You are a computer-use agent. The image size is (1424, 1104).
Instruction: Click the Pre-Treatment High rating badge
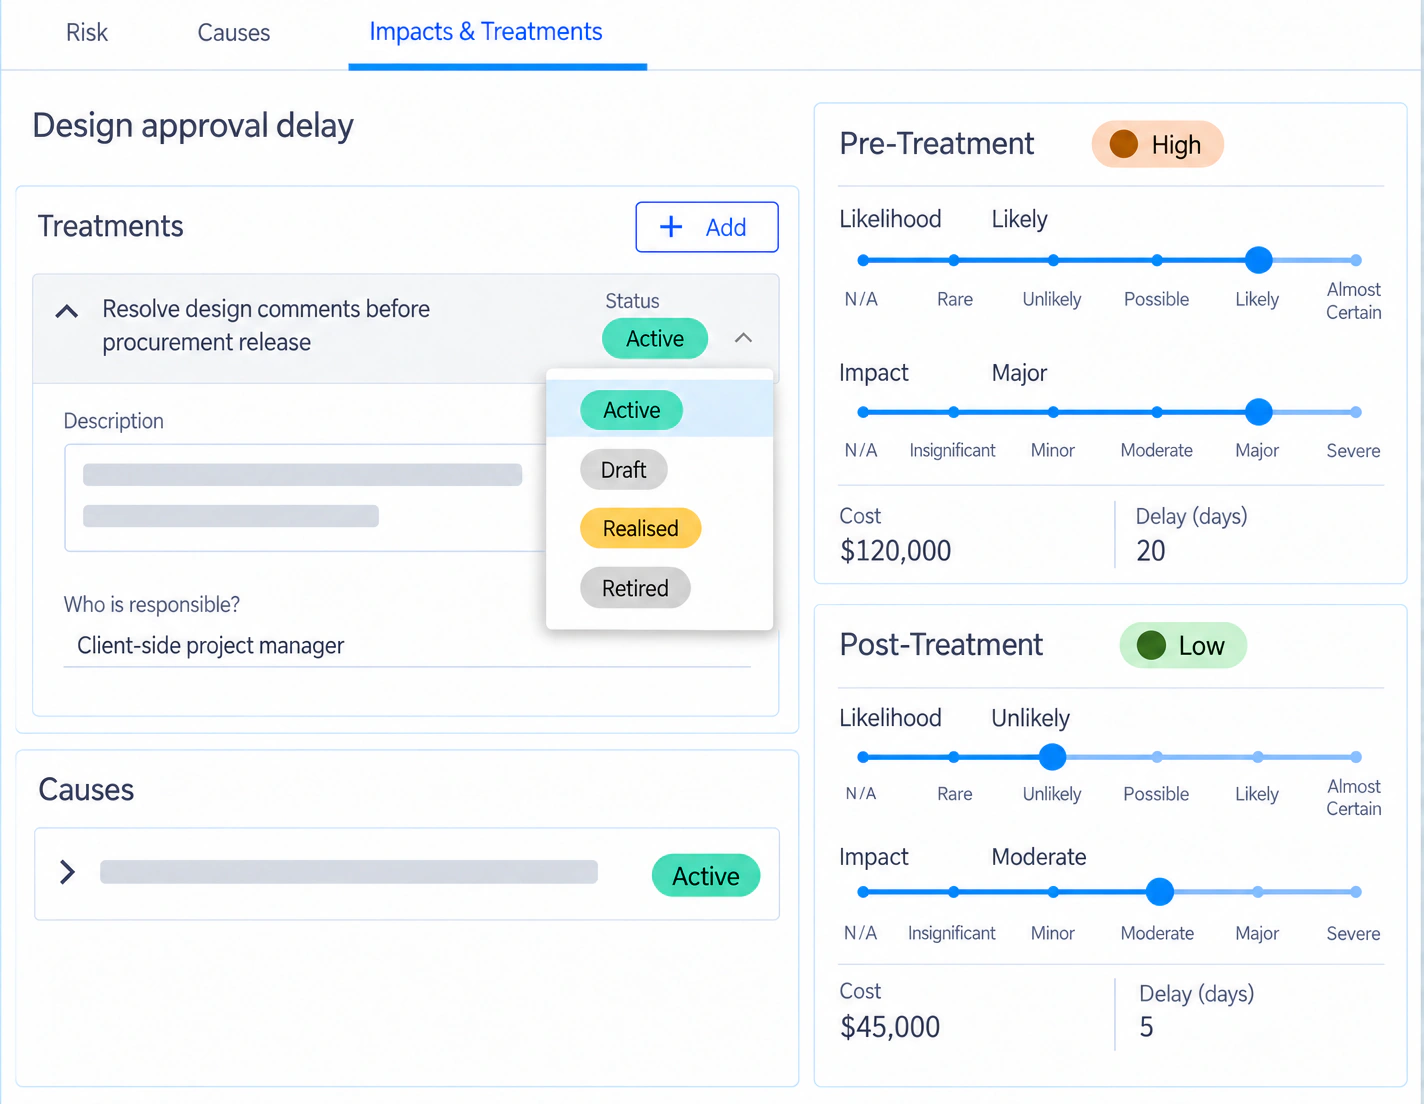point(1157,144)
